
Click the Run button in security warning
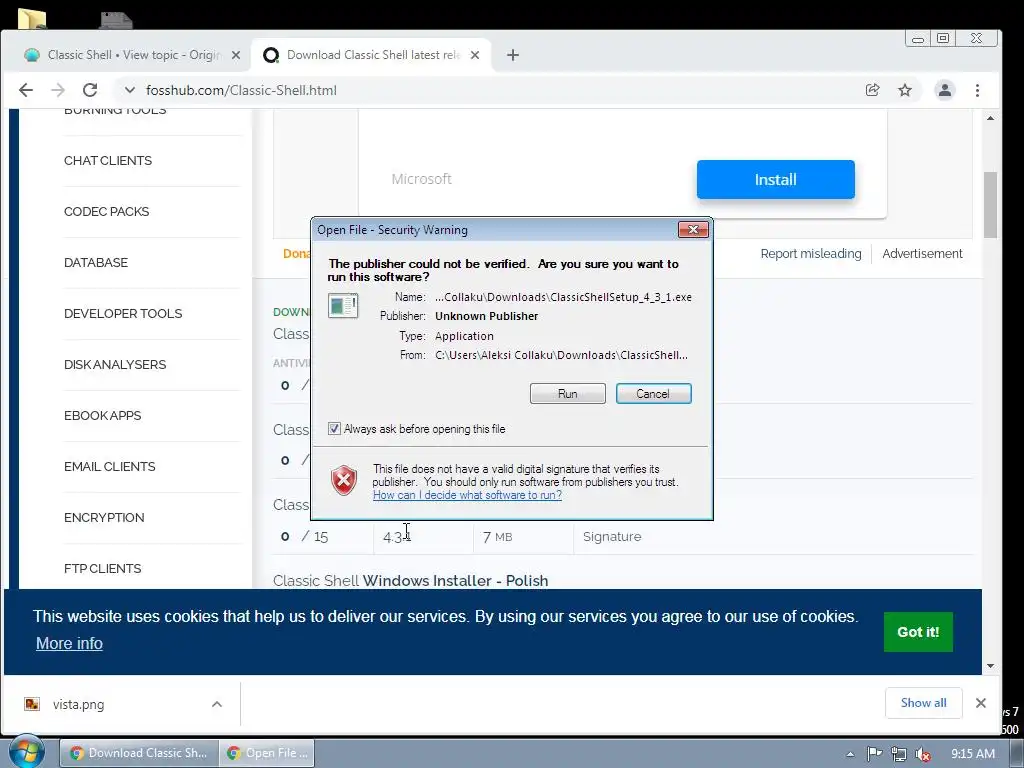tap(568, 394)
